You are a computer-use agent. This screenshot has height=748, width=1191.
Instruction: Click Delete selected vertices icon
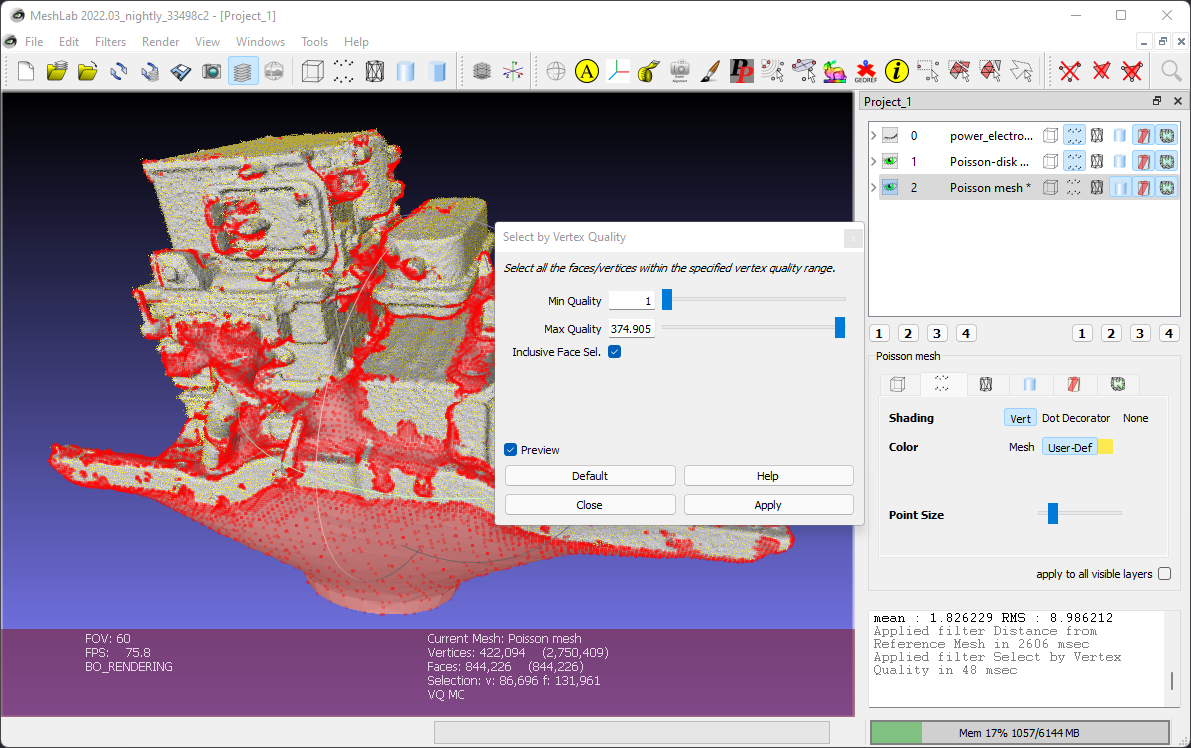coord(1069,71)
